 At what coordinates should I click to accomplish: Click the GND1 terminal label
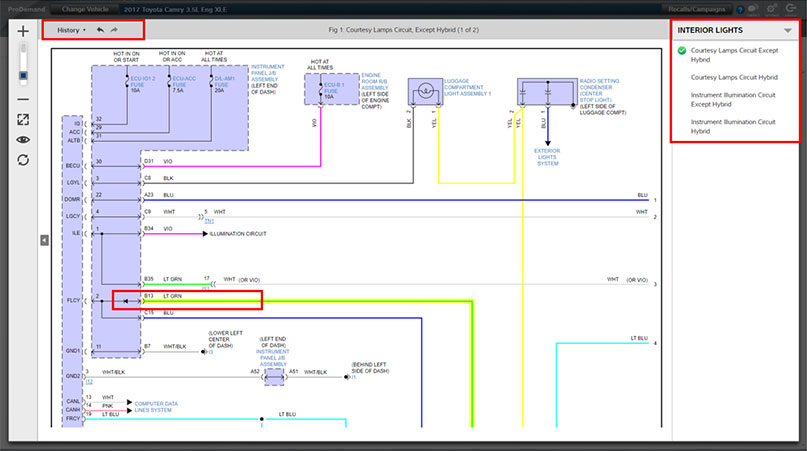point(73,351)
